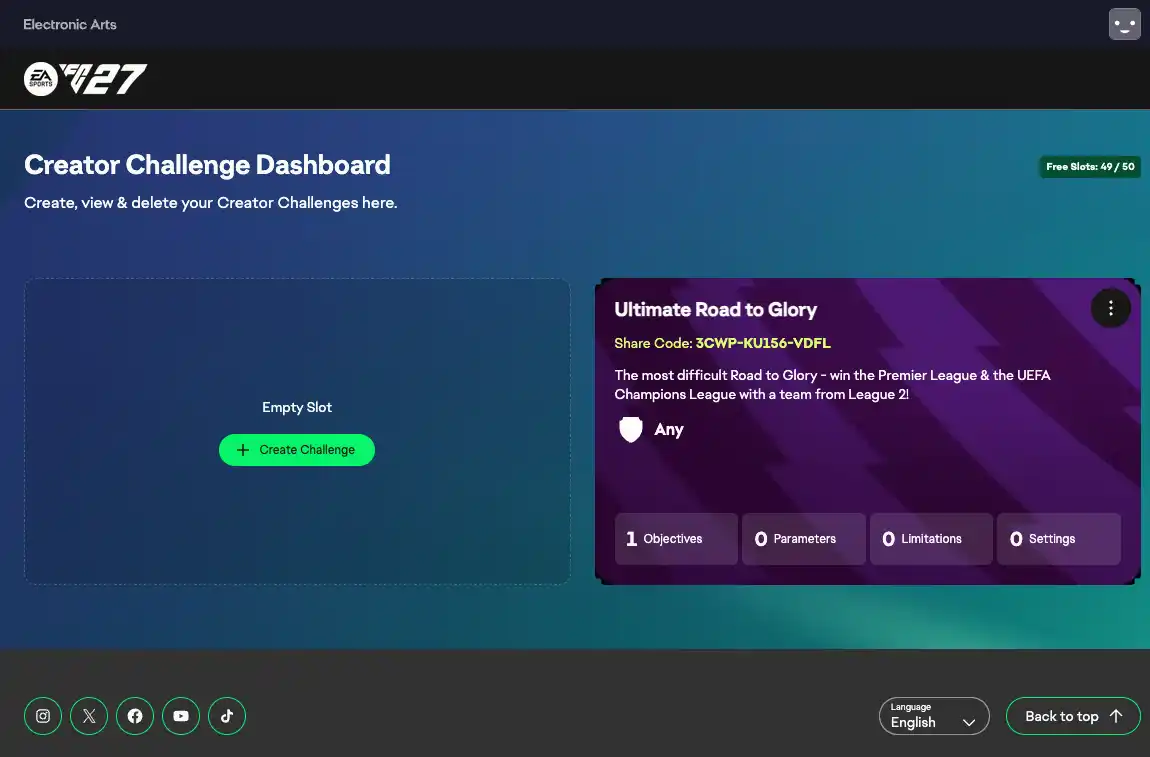View the 1 Objectives tile
This screenshot has width=1150, height=757.
[676, 539]
